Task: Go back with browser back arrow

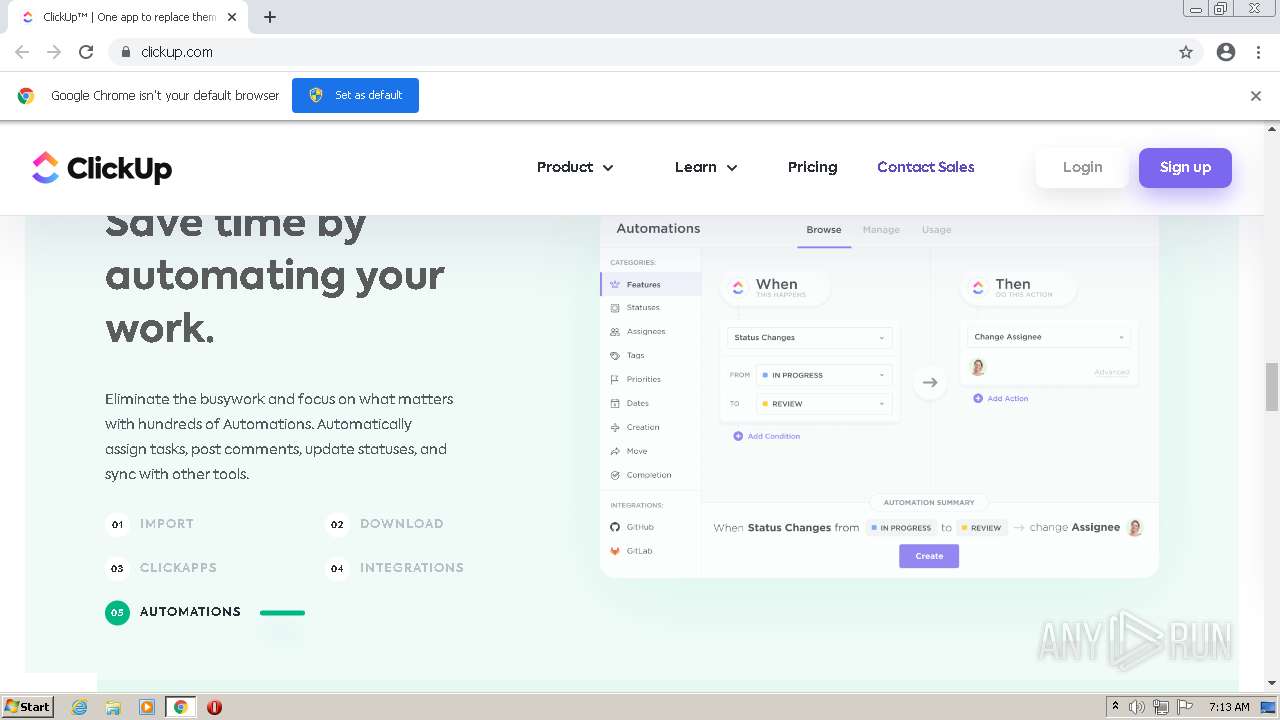Action: pos(22,52)
